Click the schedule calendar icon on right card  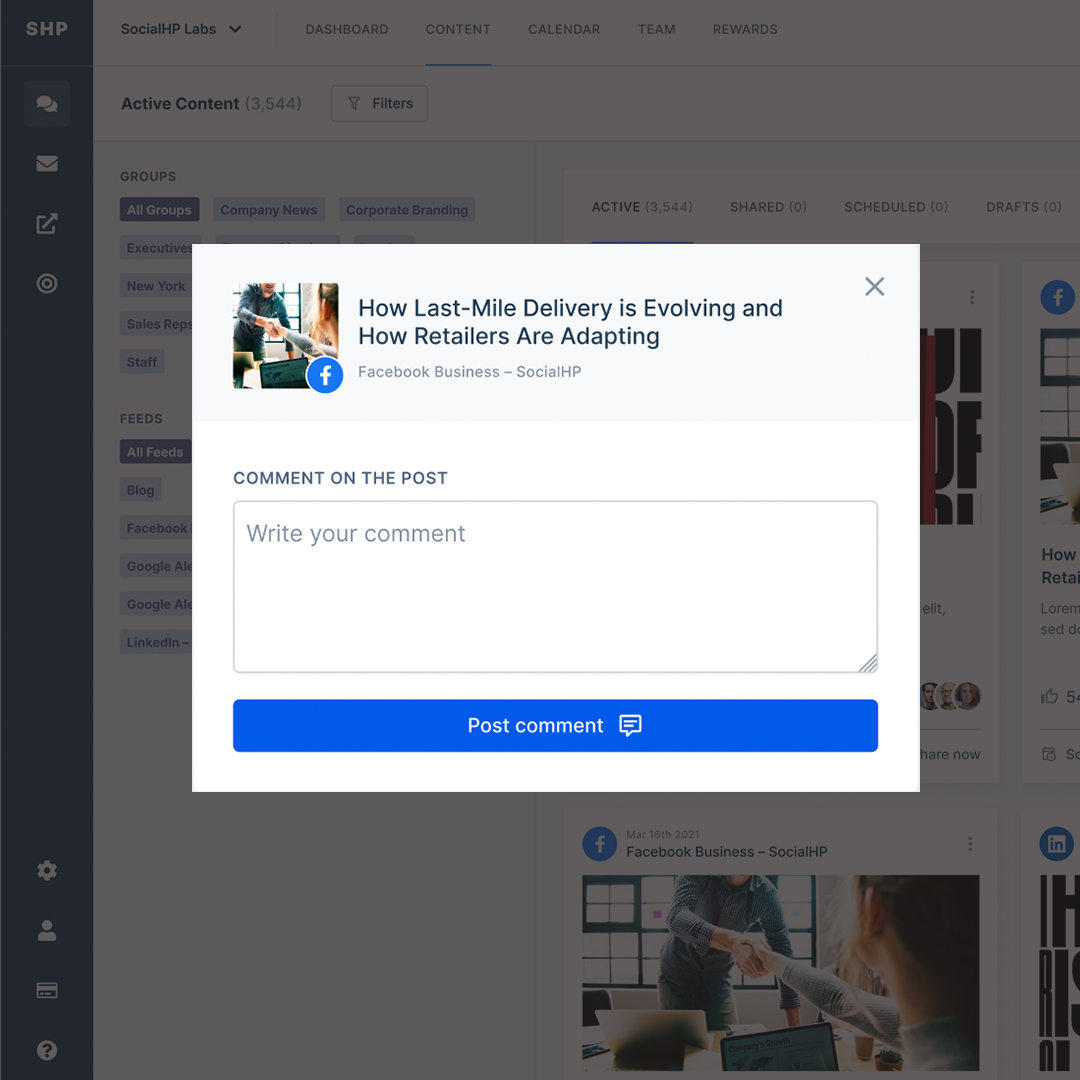tap(1049, 754)
